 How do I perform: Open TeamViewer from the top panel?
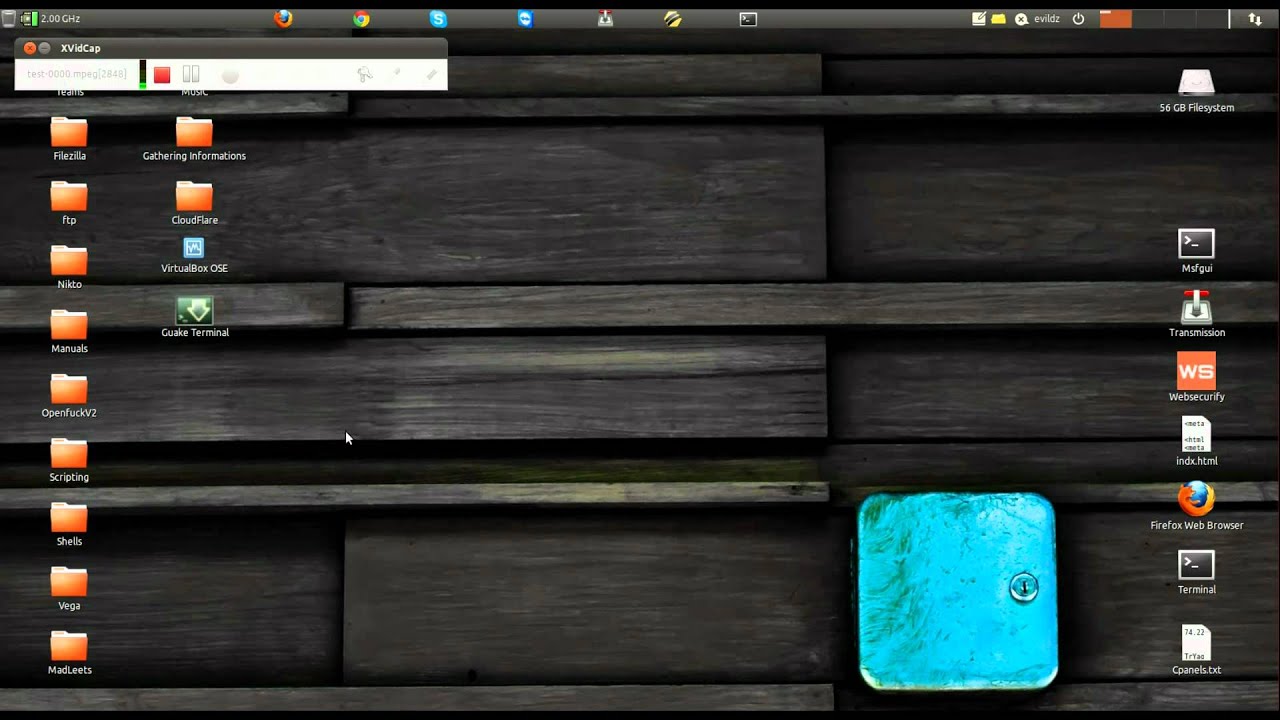[x=526, y=18]
